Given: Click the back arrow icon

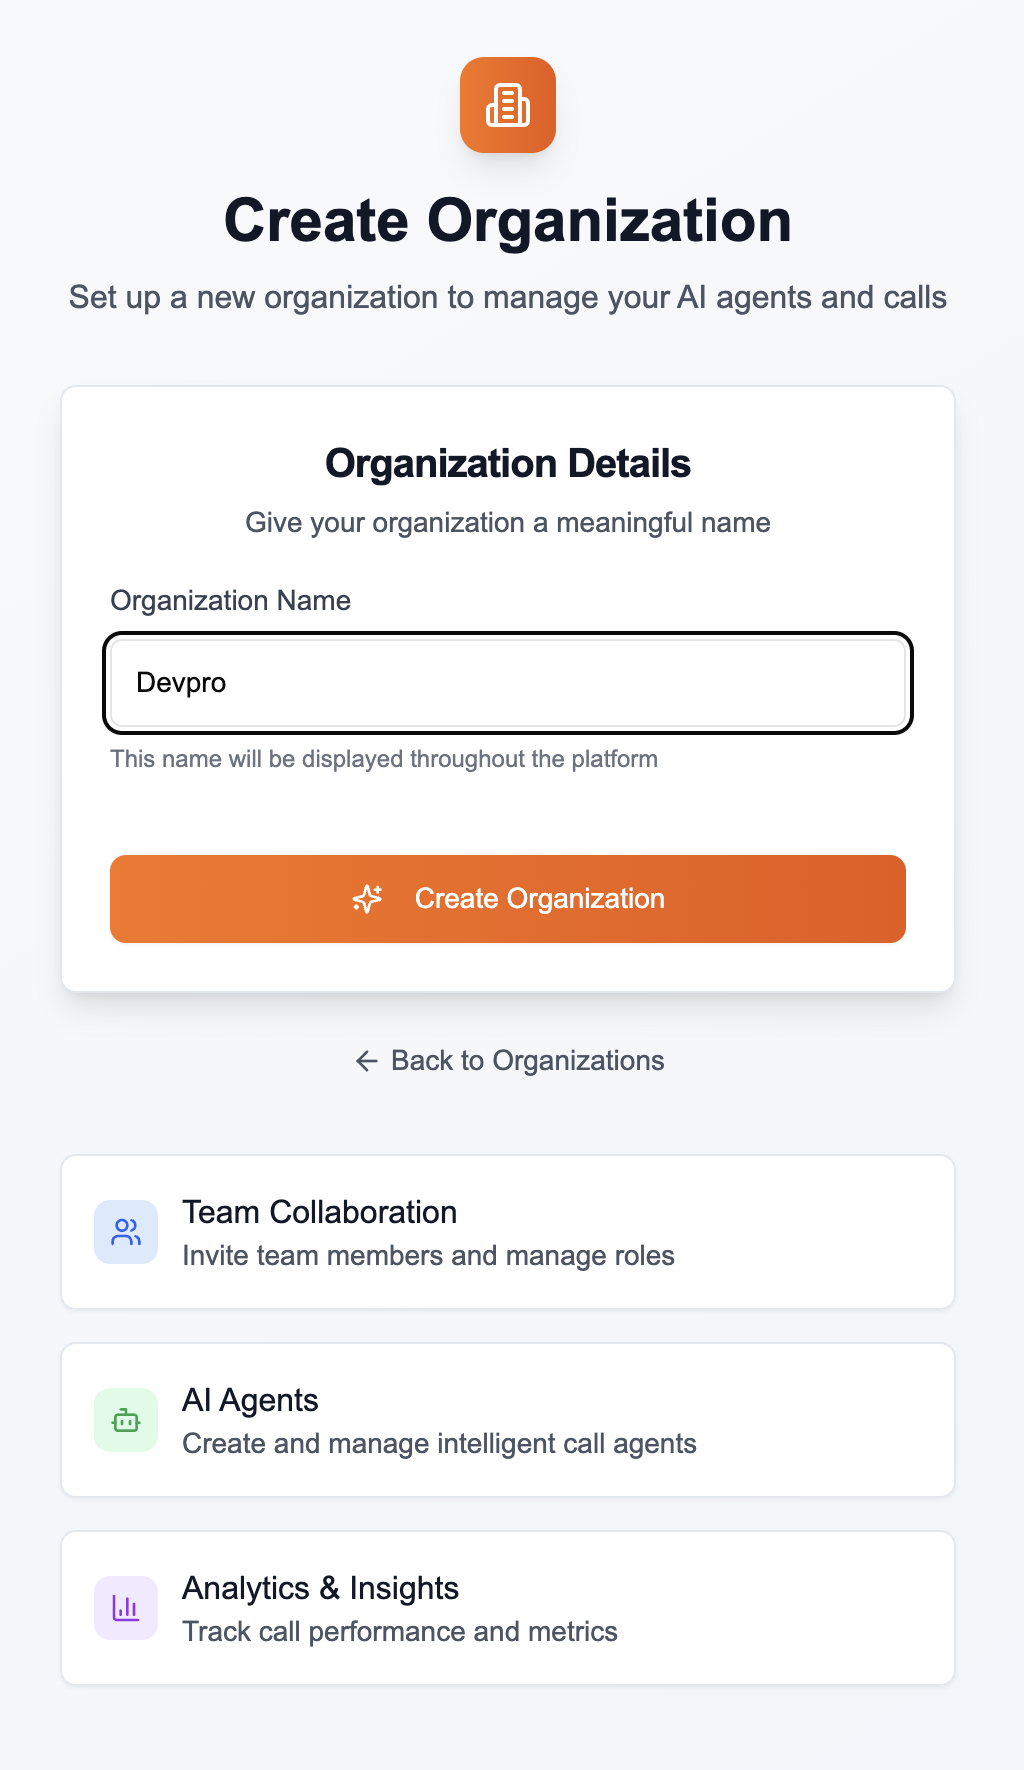Looking at the screenshot, I should click(366, 1060).
